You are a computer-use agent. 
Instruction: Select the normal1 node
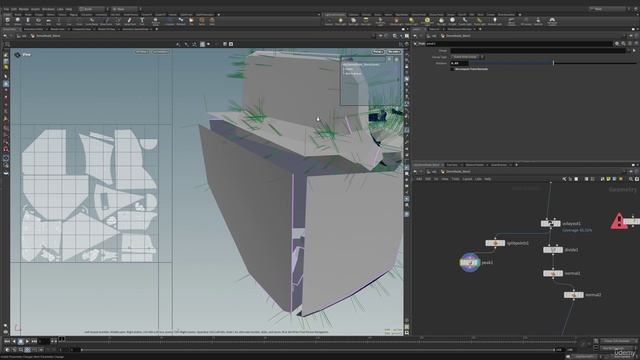pos(553,273)
